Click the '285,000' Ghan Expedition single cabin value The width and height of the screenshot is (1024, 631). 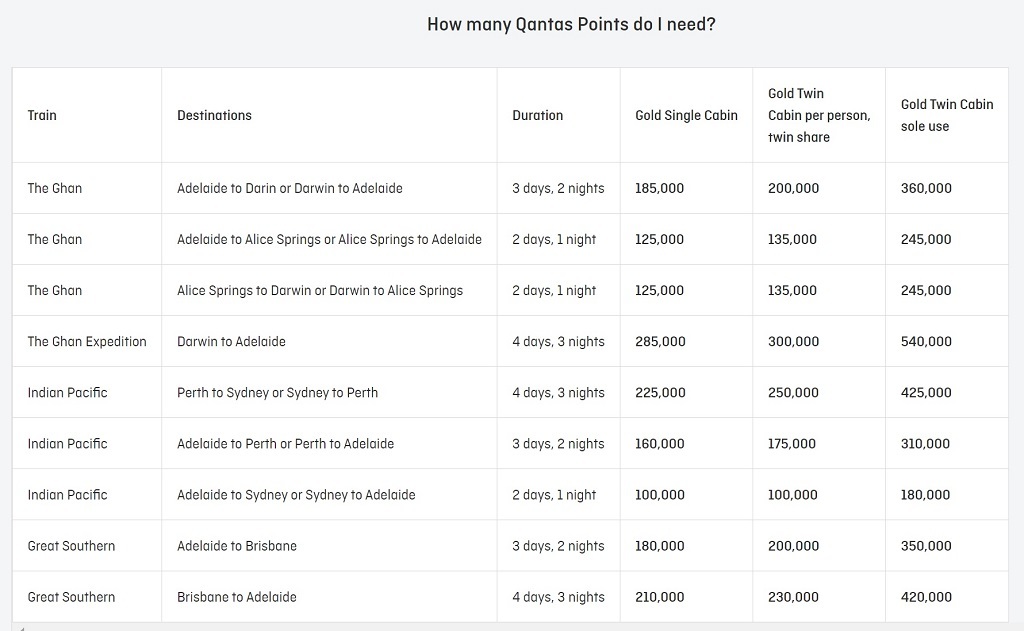[660, 342]
